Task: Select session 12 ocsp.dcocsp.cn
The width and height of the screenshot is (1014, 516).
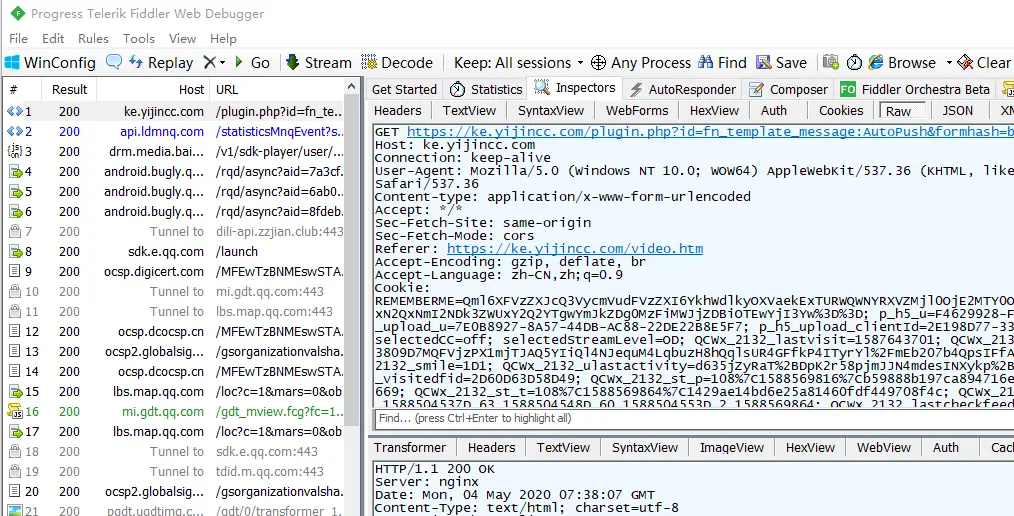Action: [x=175, y=332]
